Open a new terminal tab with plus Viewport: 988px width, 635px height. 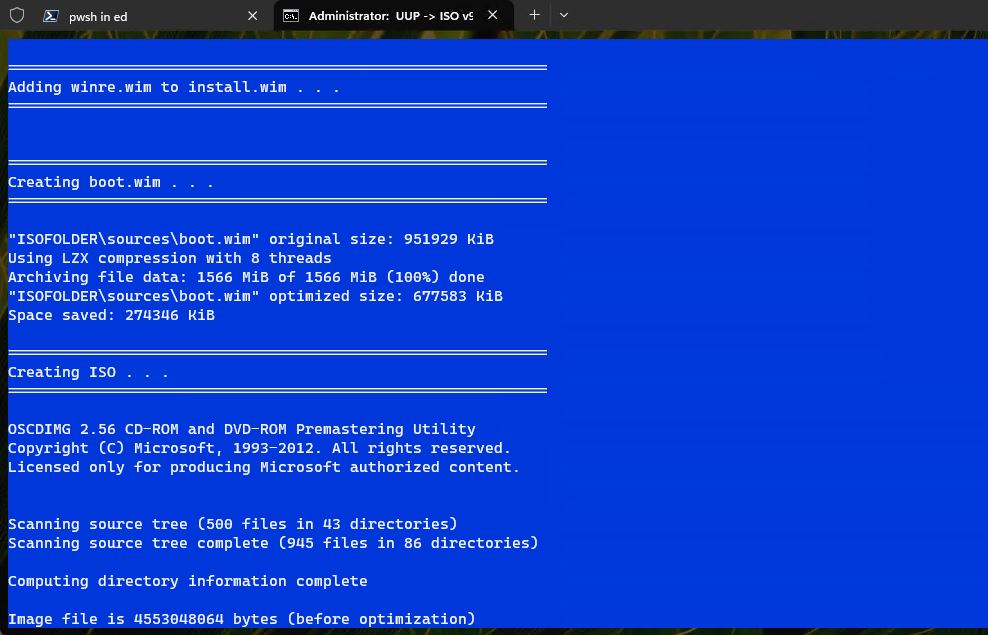pos(534,15)
